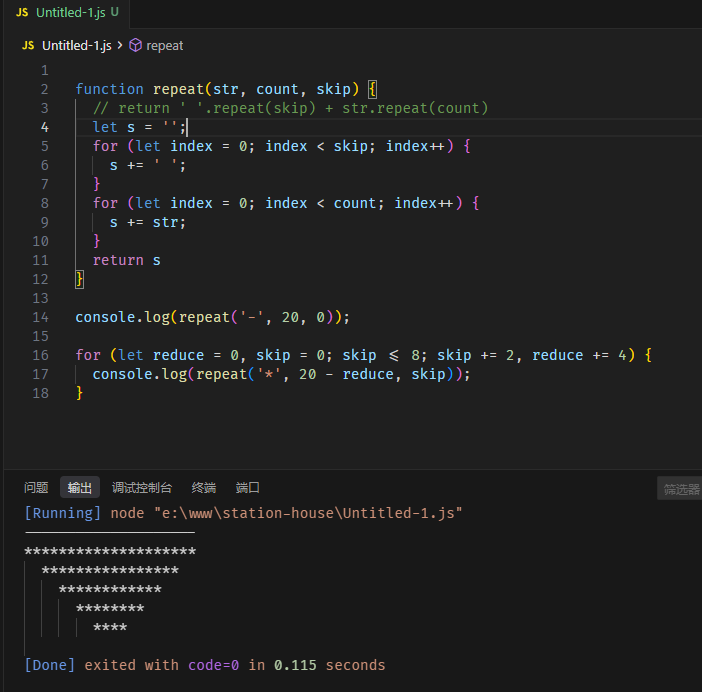
Task: Open the Untitled-1.js editor tab
Action: (x=67, y=13)
